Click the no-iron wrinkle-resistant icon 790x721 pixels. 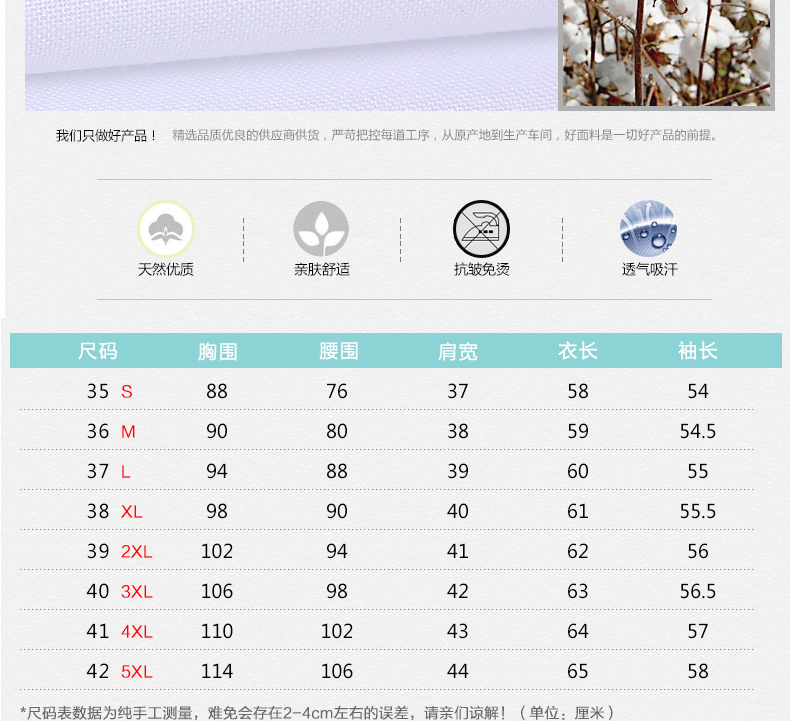(x=481, y=229)
